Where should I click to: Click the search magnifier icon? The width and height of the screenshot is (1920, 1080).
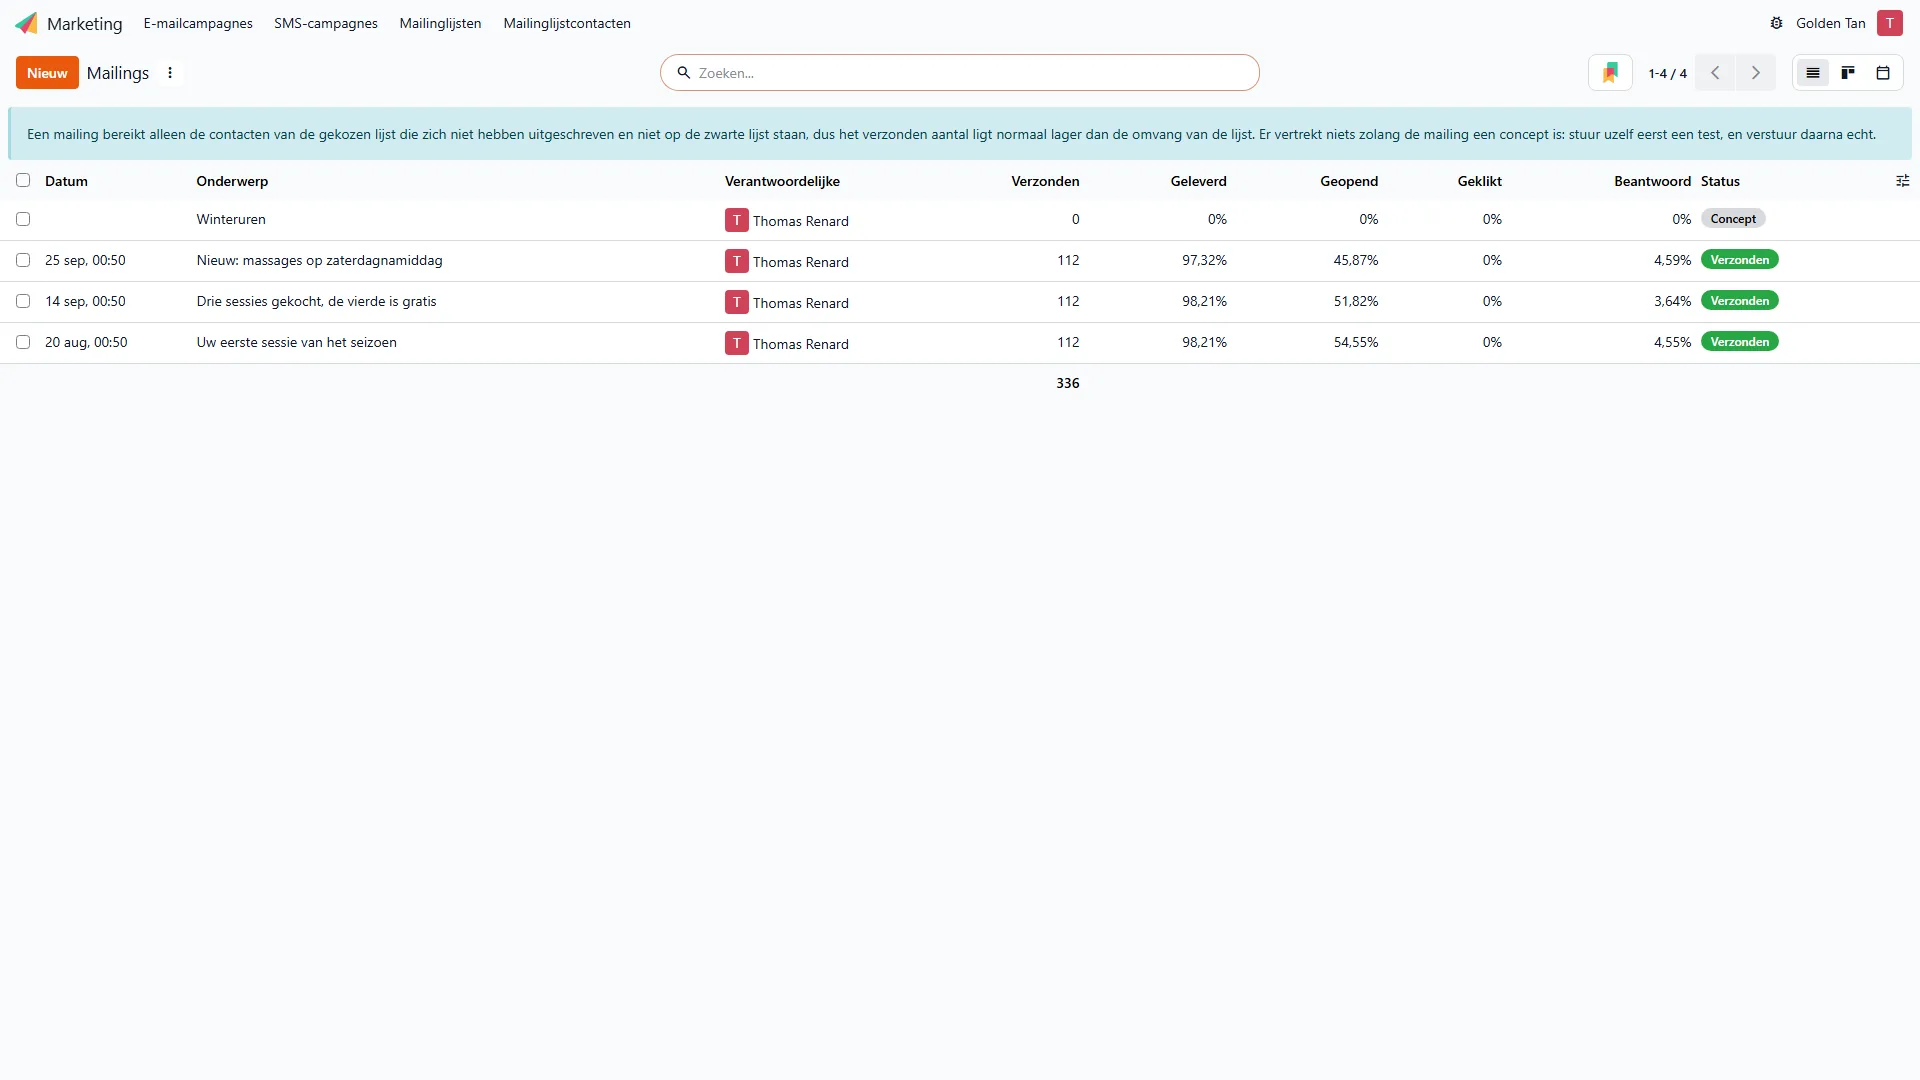[684, 73]
